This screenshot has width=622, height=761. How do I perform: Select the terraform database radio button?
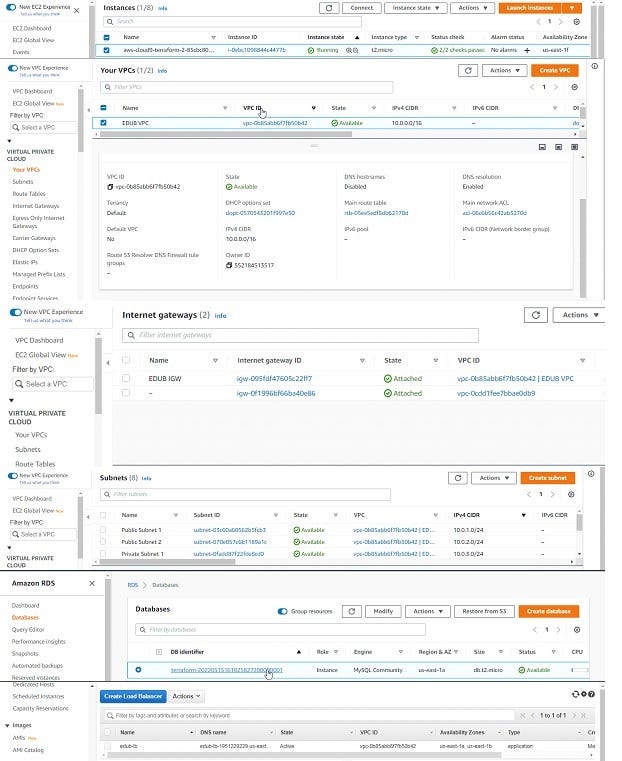pos(138,670)
